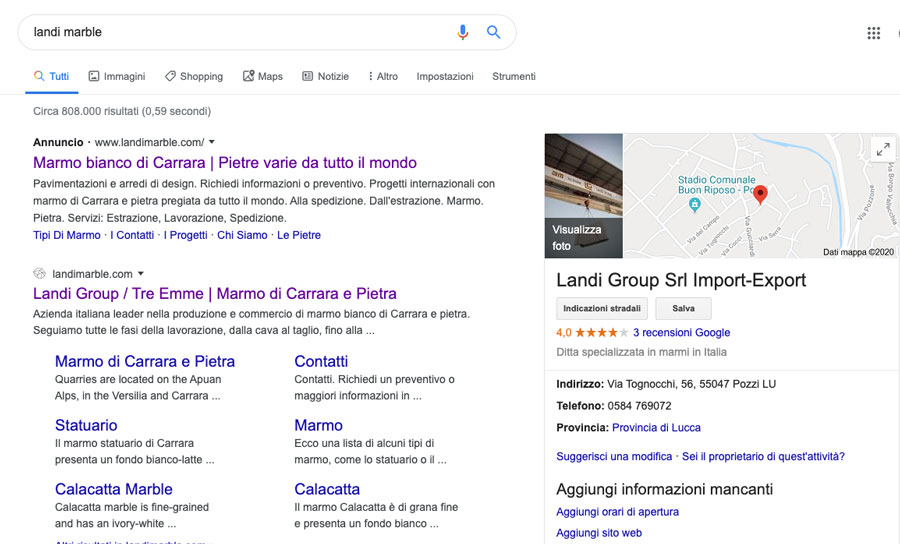This screenshot has height=544, width=900.
Task: Open Impostazioni menu
Action: (x=445, y=76)
